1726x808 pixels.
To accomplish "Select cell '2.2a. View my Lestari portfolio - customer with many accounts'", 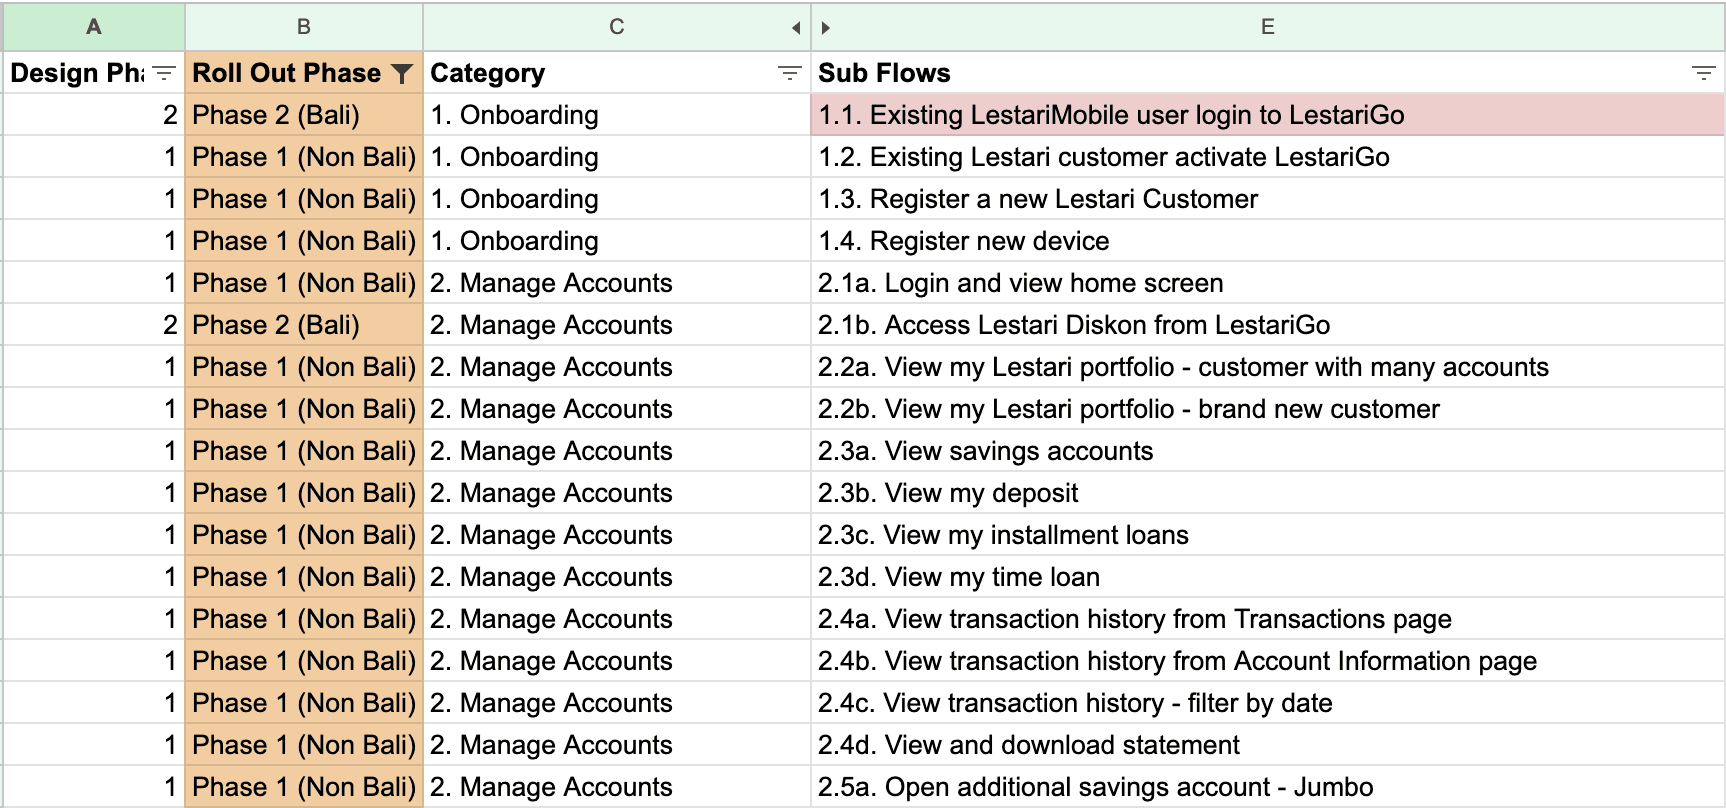I will (1268, 367).
